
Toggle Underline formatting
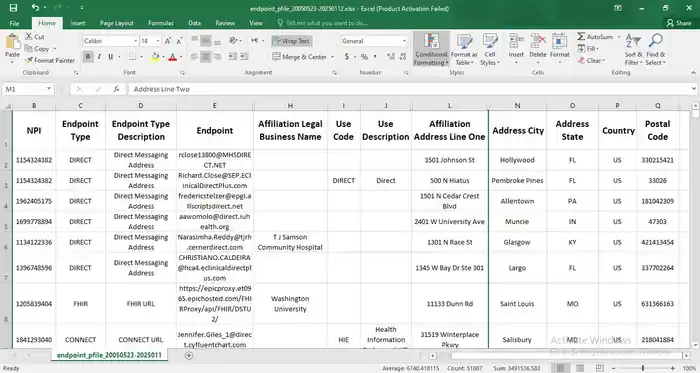pos(110,57)
